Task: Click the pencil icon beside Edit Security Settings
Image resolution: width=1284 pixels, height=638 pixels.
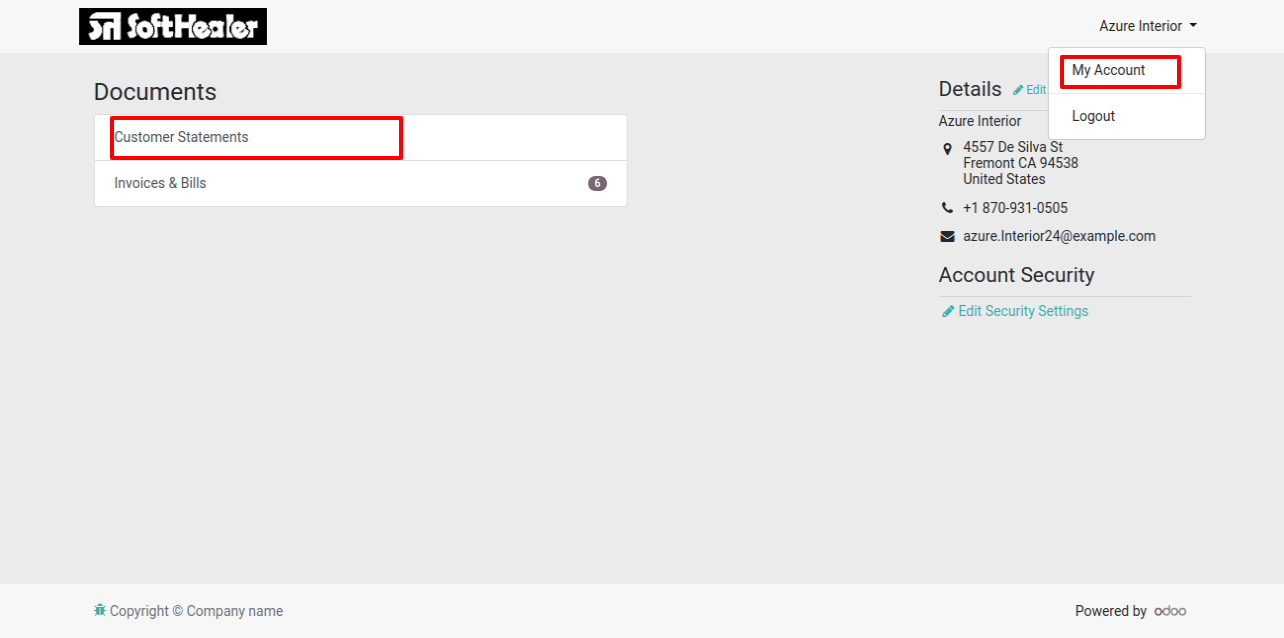Action: [948, 311]
